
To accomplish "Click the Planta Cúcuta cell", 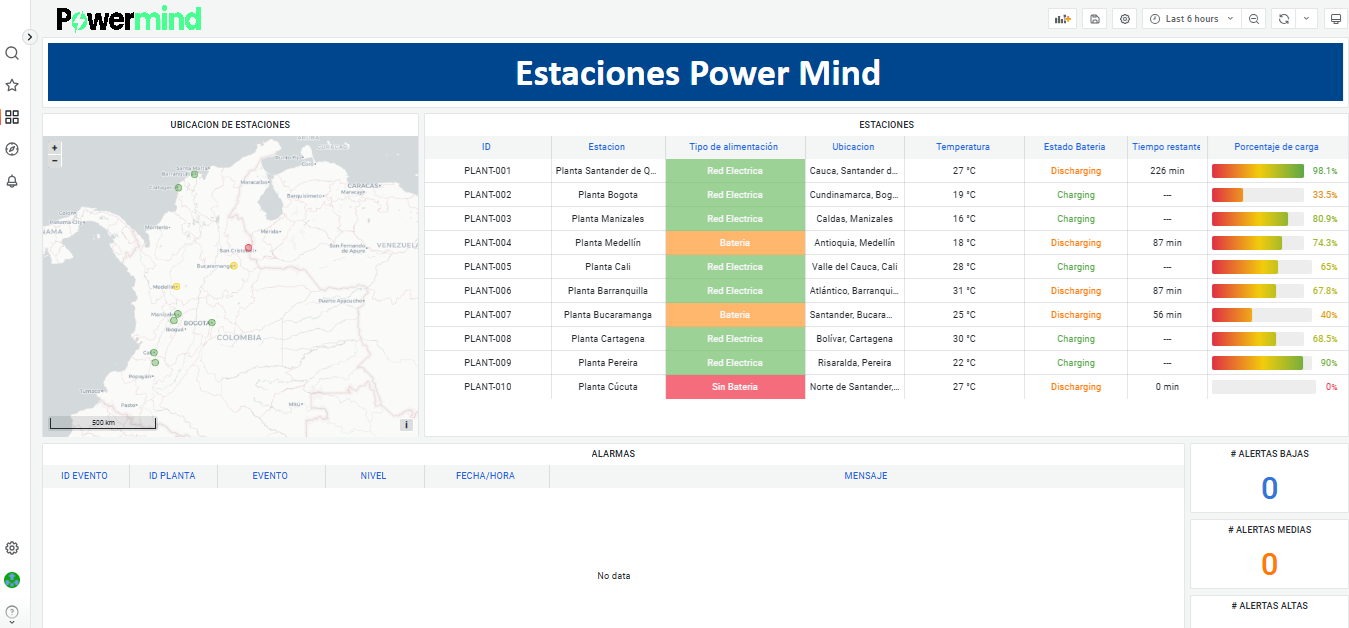I will (607, 387).
